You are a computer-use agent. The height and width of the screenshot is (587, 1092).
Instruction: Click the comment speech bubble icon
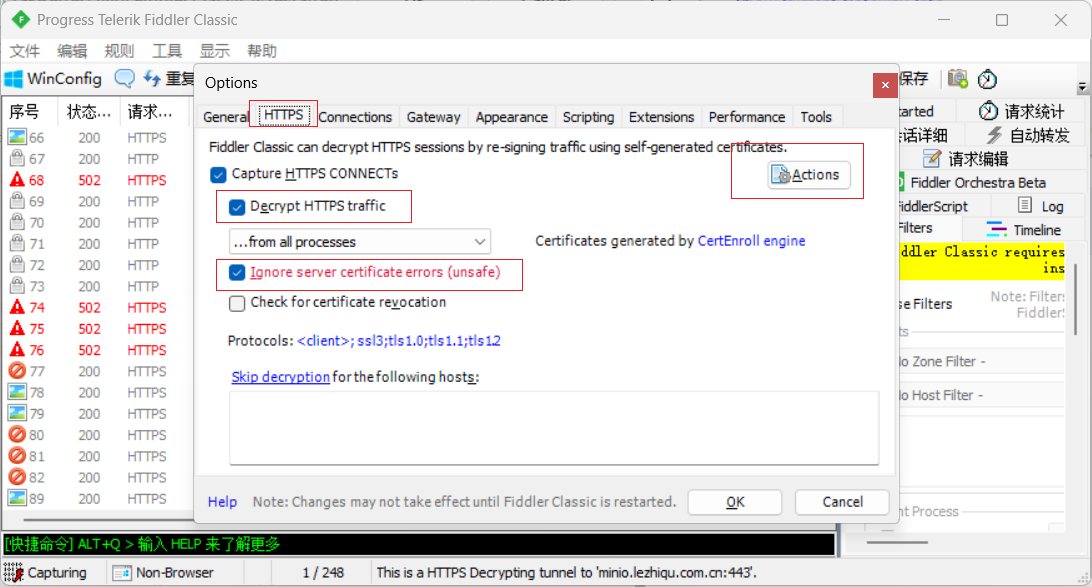[125, 79]
